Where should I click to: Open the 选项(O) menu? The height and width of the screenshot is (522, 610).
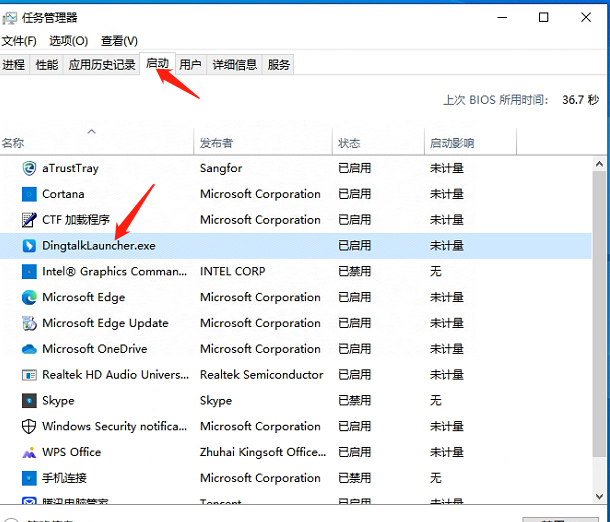[68, 41]
